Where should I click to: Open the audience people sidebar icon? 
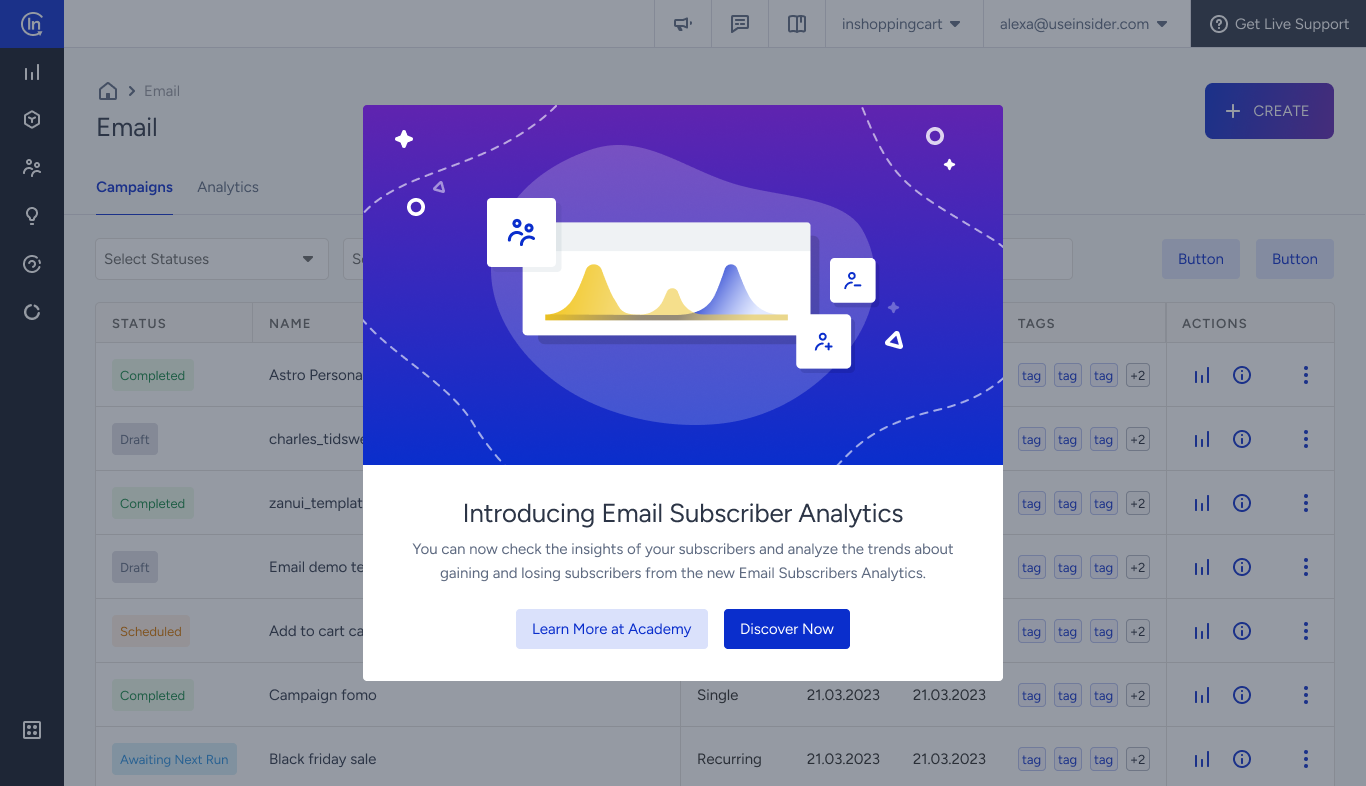click(32, 168)
